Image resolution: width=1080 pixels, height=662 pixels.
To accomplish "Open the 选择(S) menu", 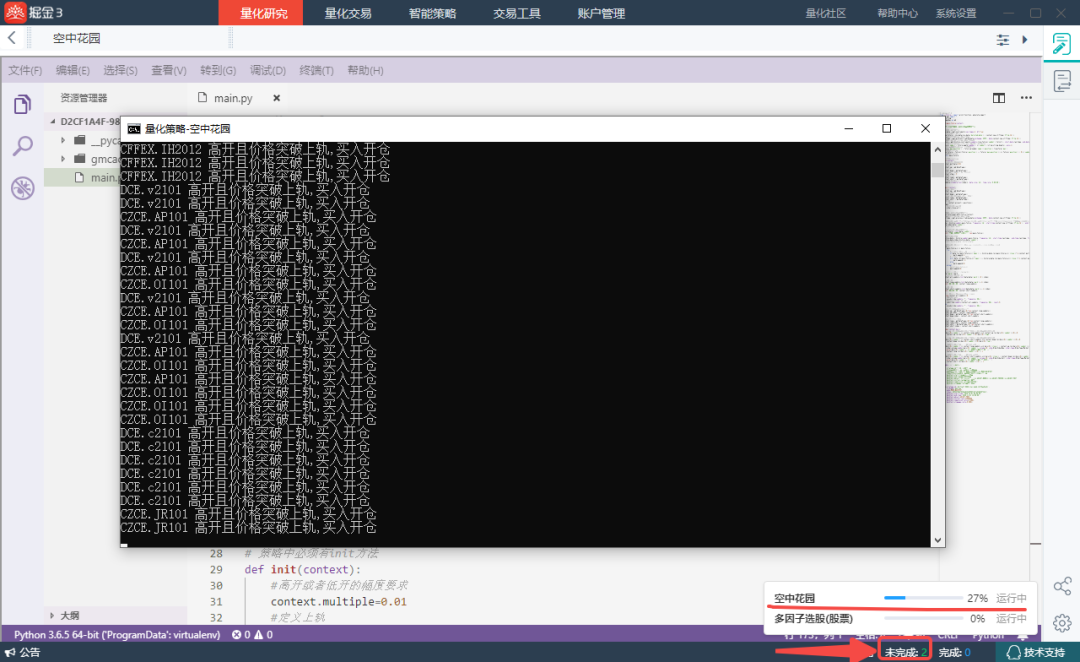I will coord(120,70).
